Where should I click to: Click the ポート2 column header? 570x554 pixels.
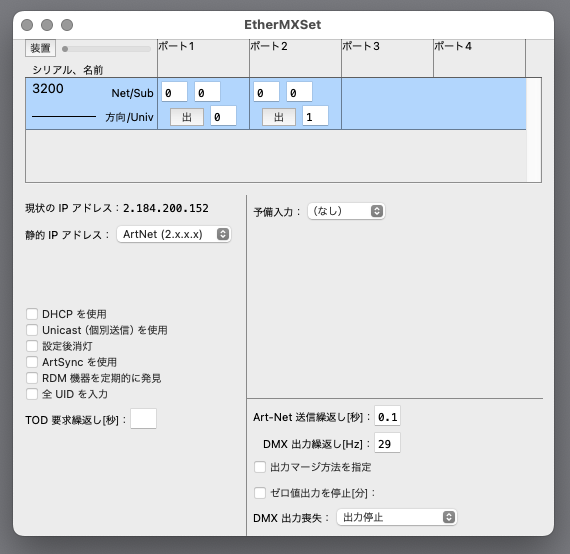[296, 58]
